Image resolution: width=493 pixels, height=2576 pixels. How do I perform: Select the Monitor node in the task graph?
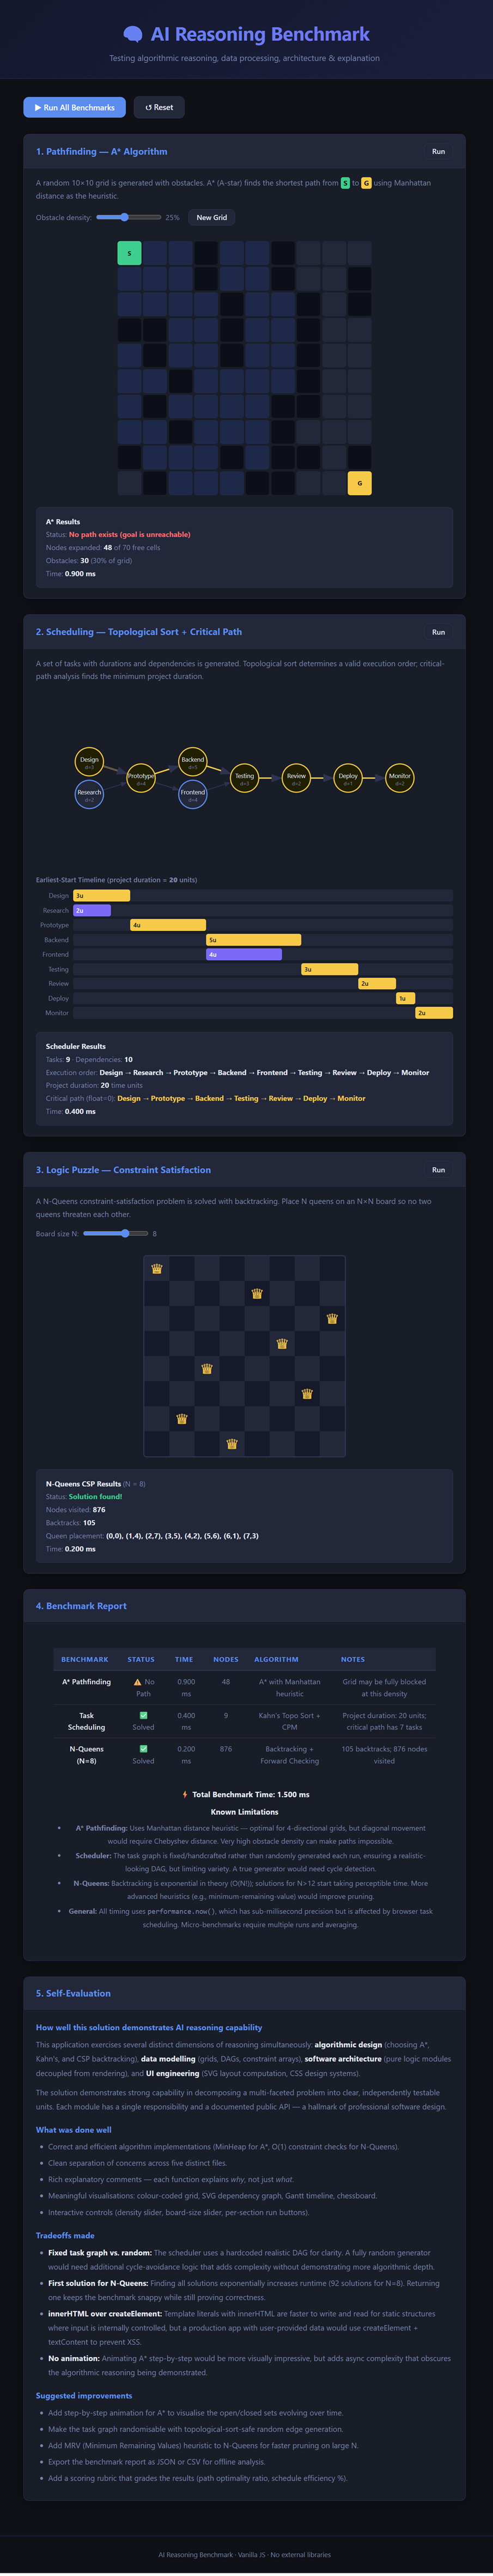pyautogui.click(x=399, y=778)
